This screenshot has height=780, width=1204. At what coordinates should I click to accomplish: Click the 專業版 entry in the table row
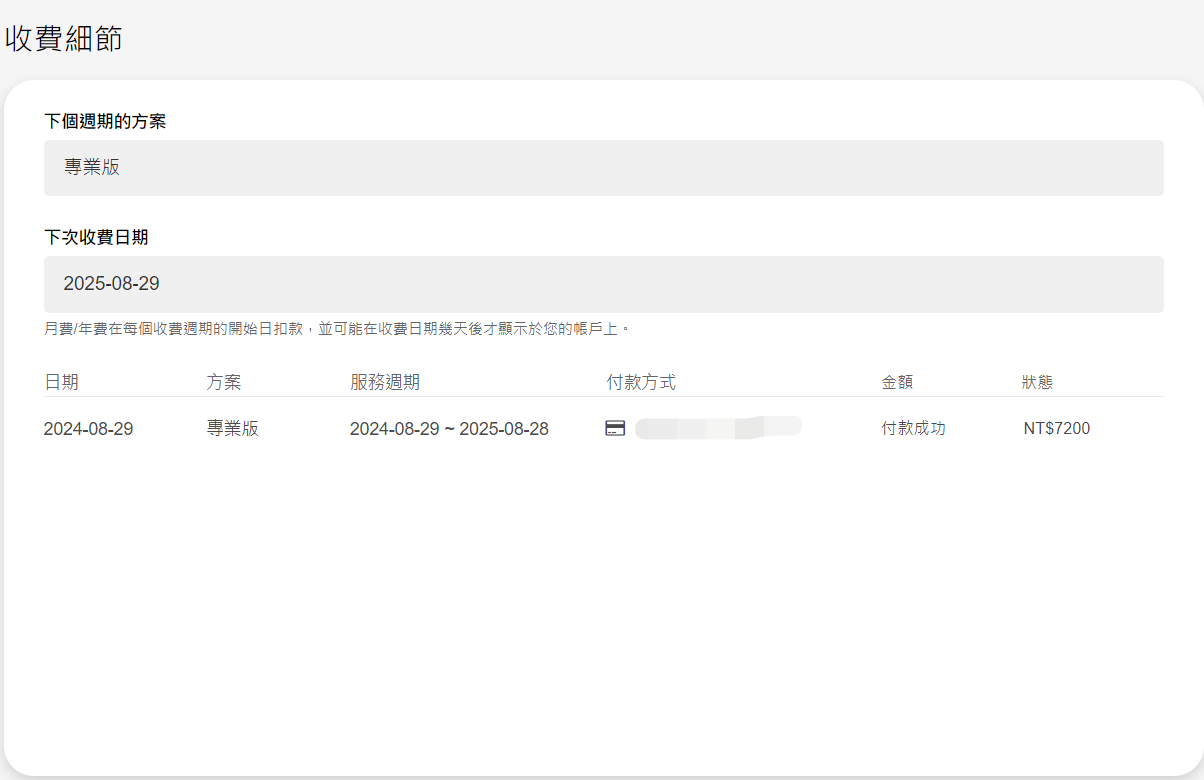tap(232, 428)
